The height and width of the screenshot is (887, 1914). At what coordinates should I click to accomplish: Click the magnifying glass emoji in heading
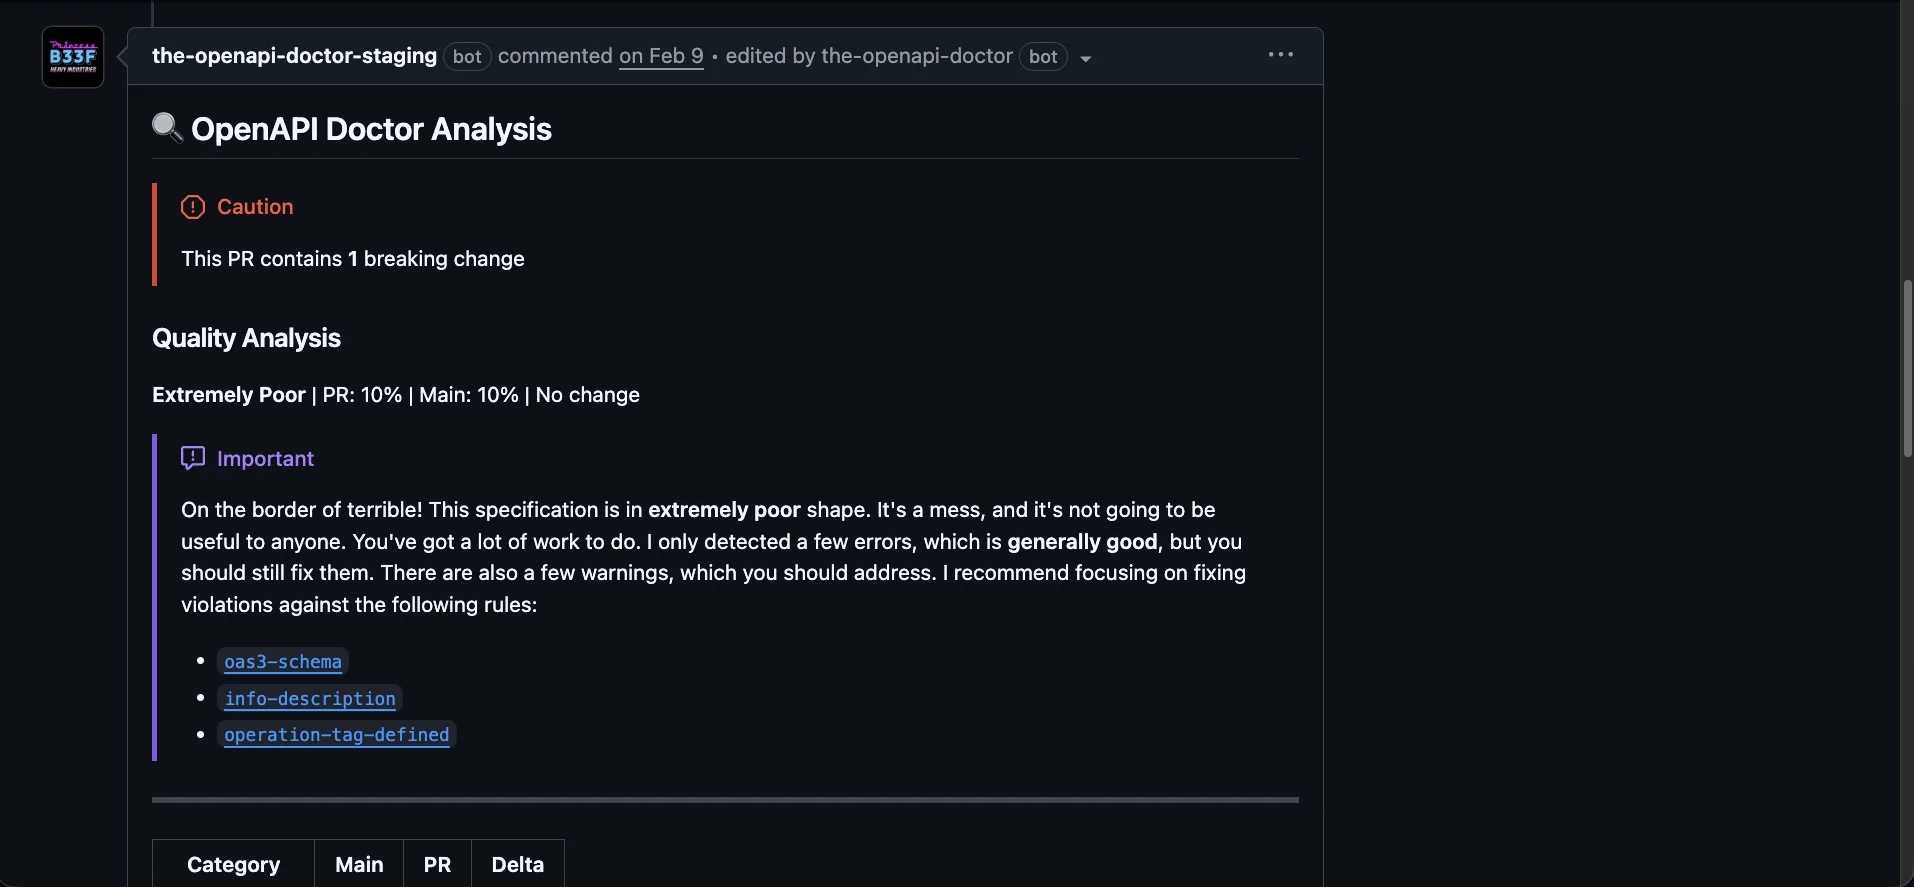pos(167,128)
